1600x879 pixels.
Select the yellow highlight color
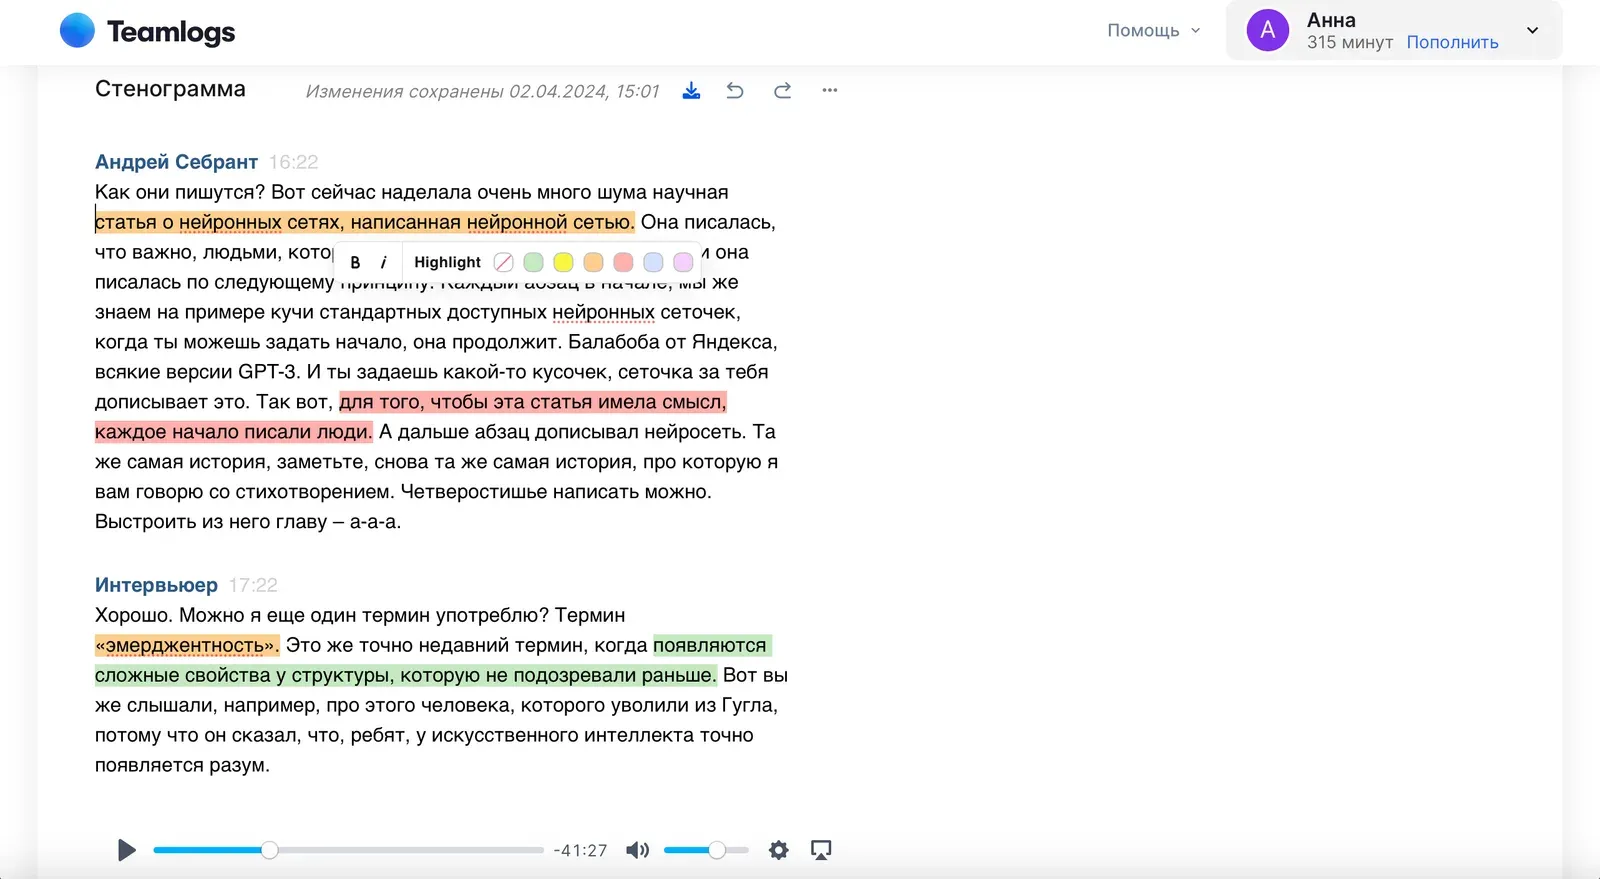(x=564, y=262)
